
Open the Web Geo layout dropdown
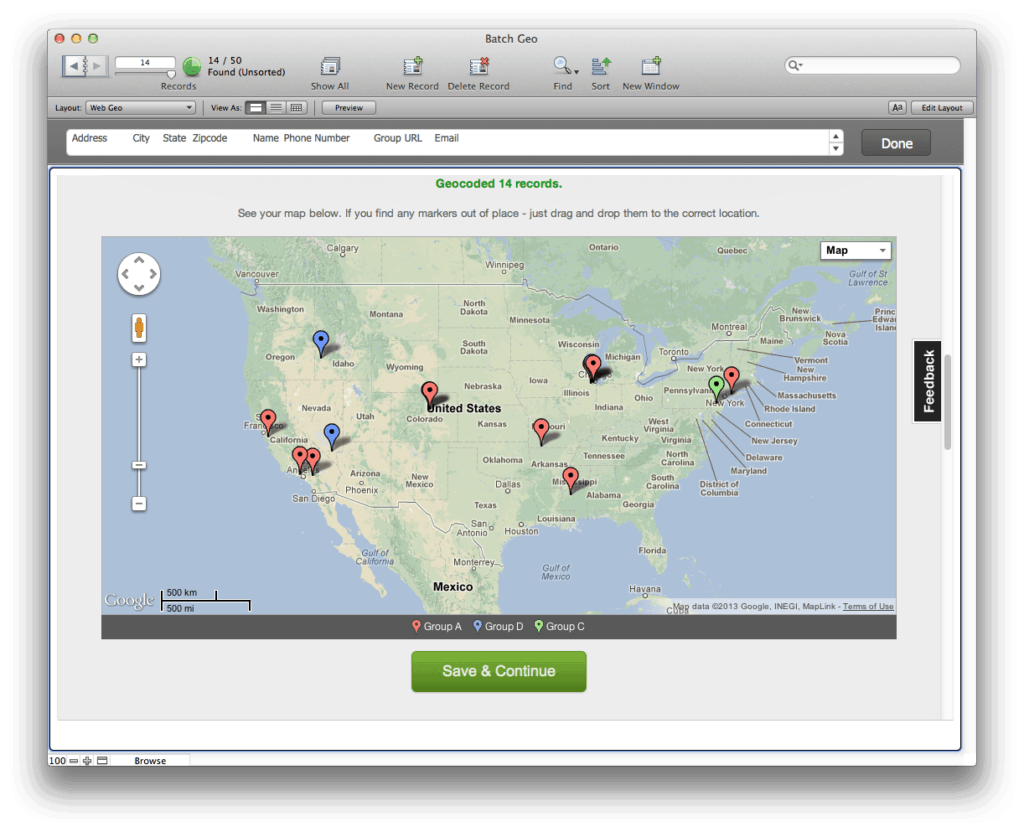click(x=140, y=107)
